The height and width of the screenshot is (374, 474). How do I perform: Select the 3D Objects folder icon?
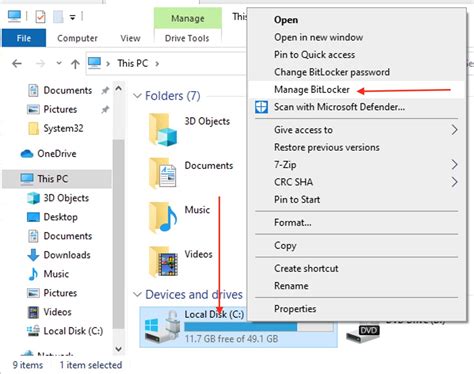(163, 130)
